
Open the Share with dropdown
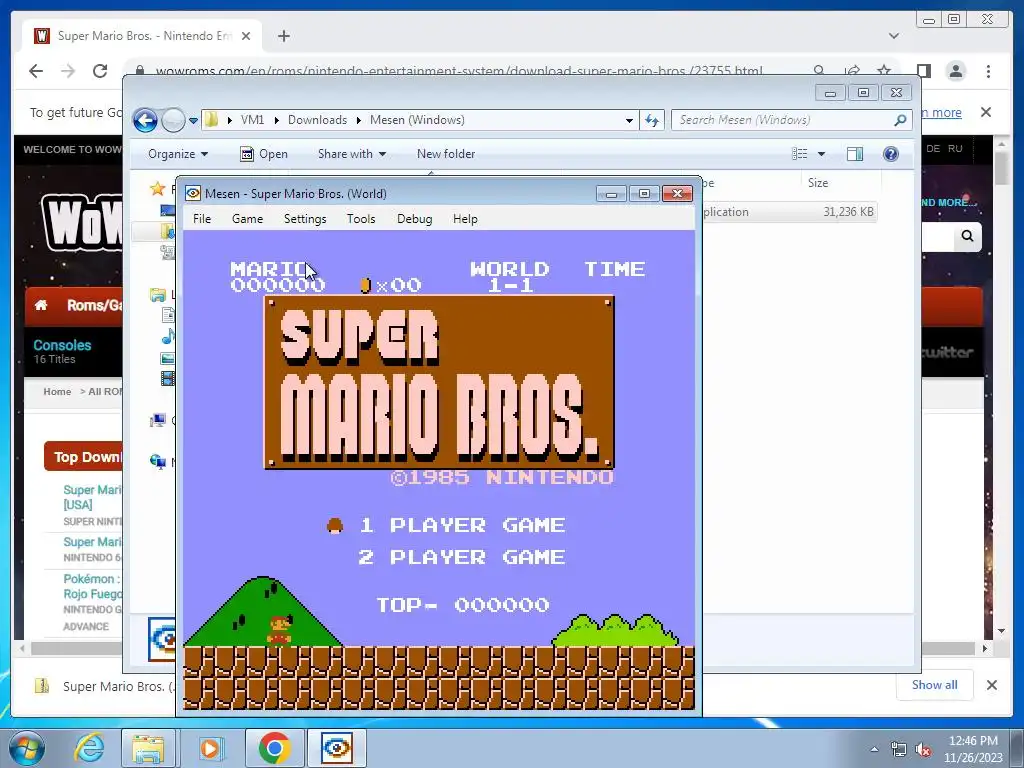[x=351, y=154]
